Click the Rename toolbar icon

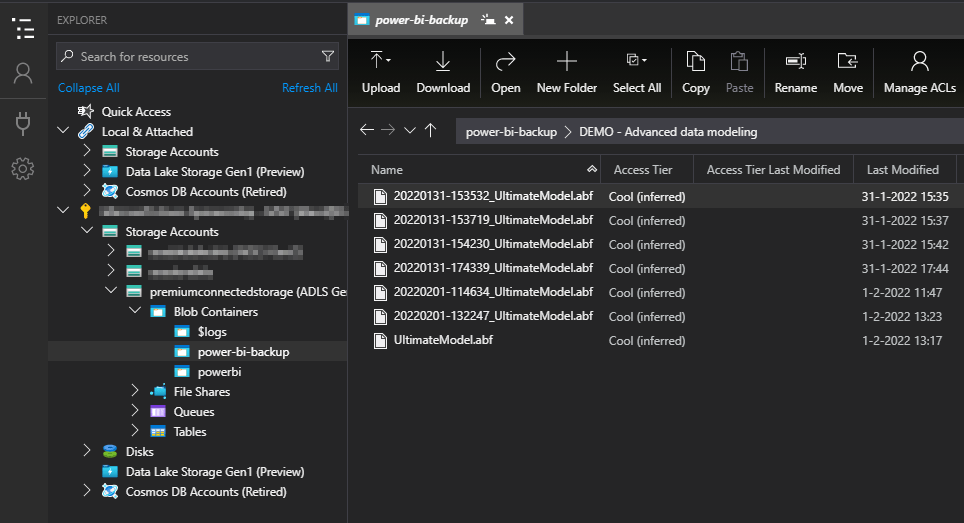click(795, 72)
